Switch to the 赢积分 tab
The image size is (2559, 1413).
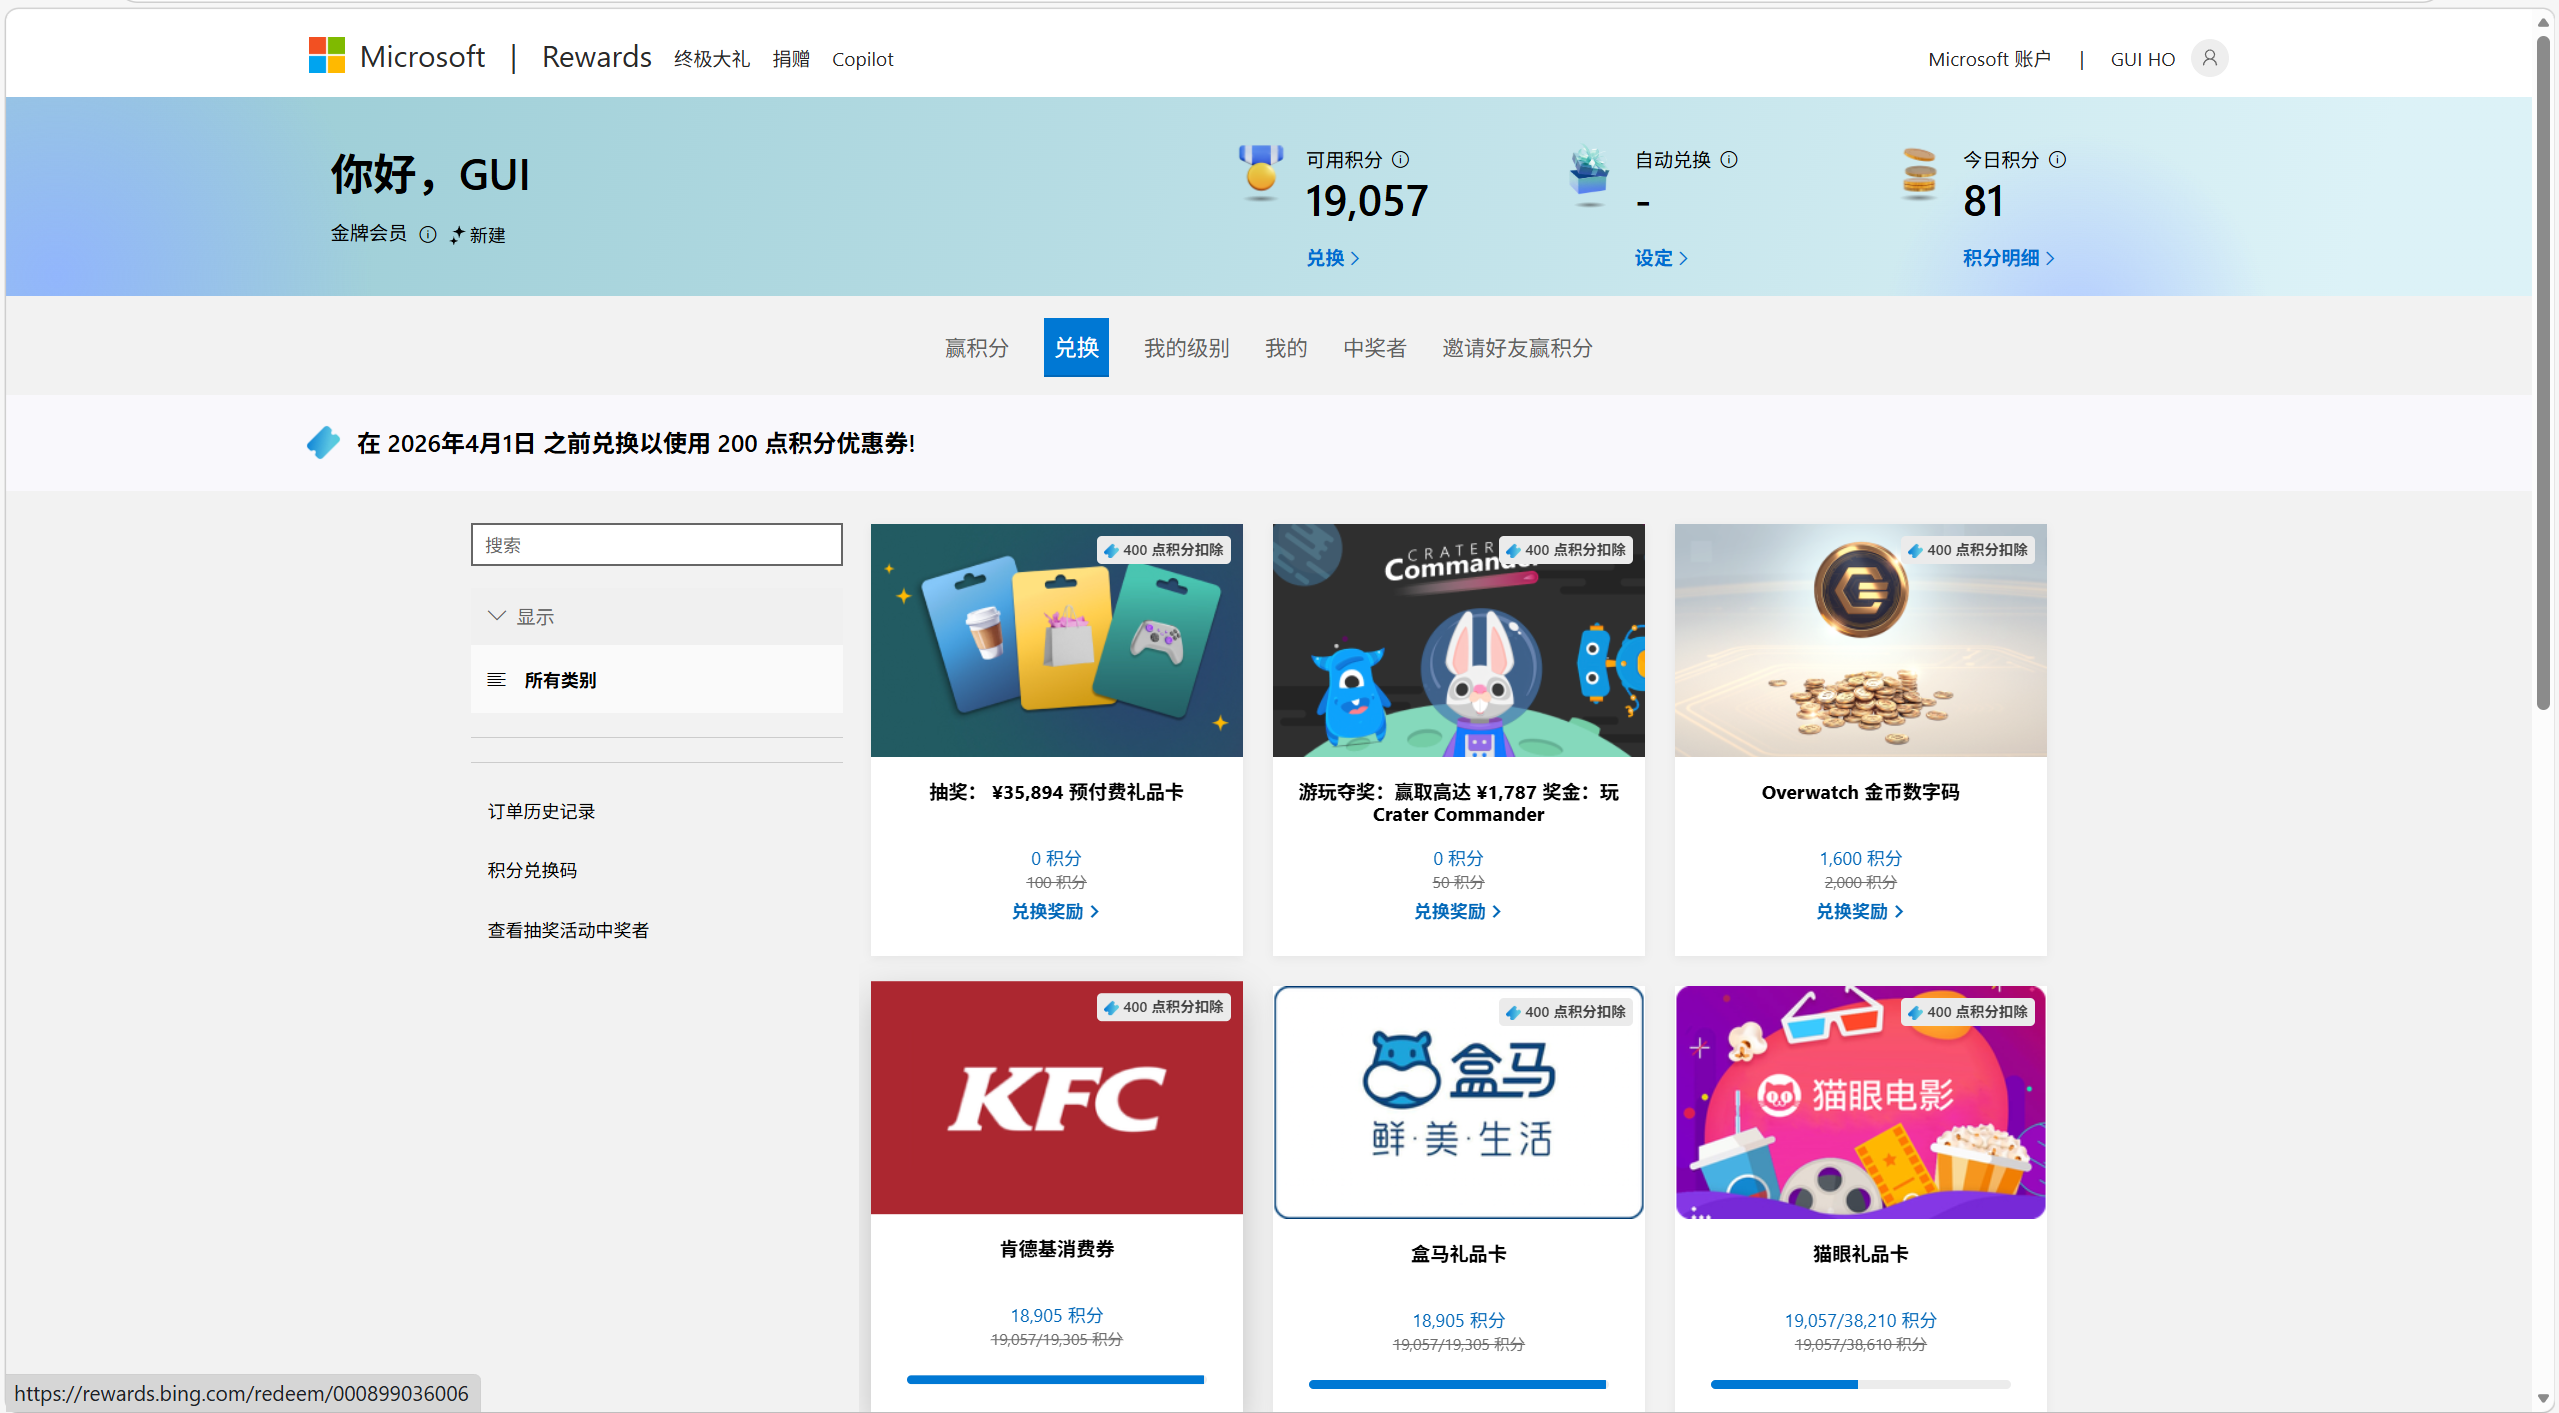tap(976, 347)
